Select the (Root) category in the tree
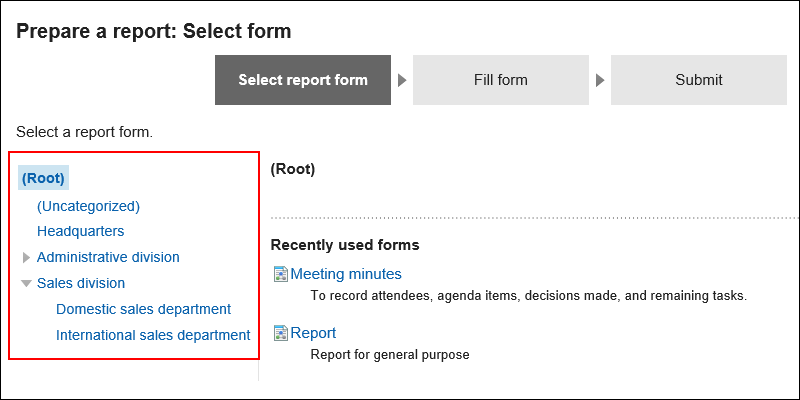The image size is (800, 400). coord(43,179)
